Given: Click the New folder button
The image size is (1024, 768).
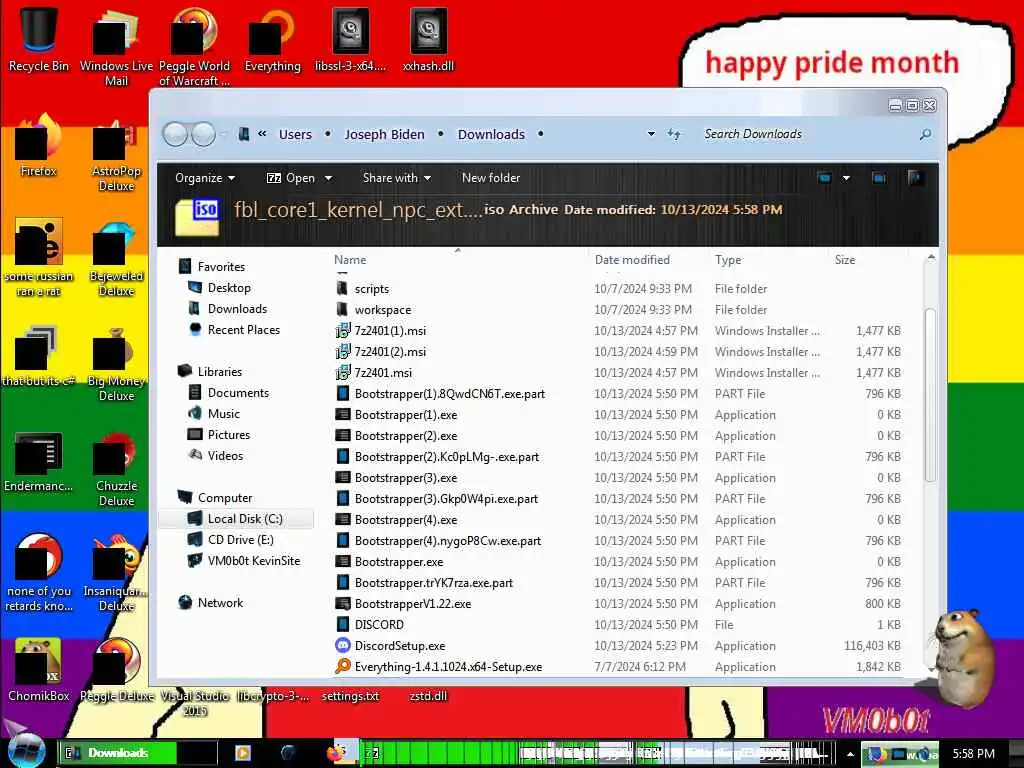Looking at the screenshot, I should tap(491, 178).
